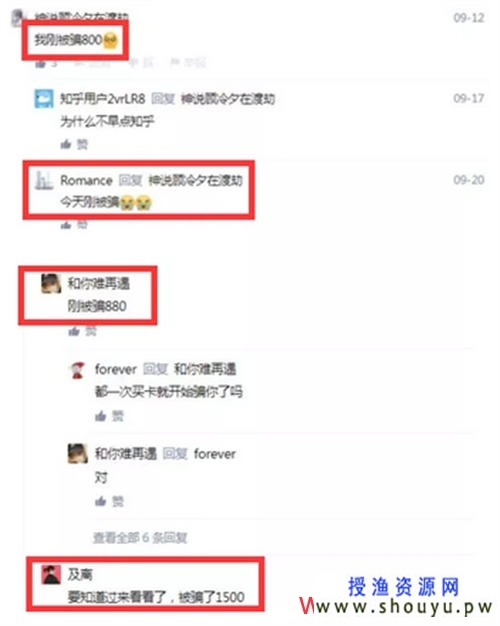Image resolution: width=500 pixels, height=626 pixels.
Task: Like the top comment 我刚被骗800
Action: (47, 63)
